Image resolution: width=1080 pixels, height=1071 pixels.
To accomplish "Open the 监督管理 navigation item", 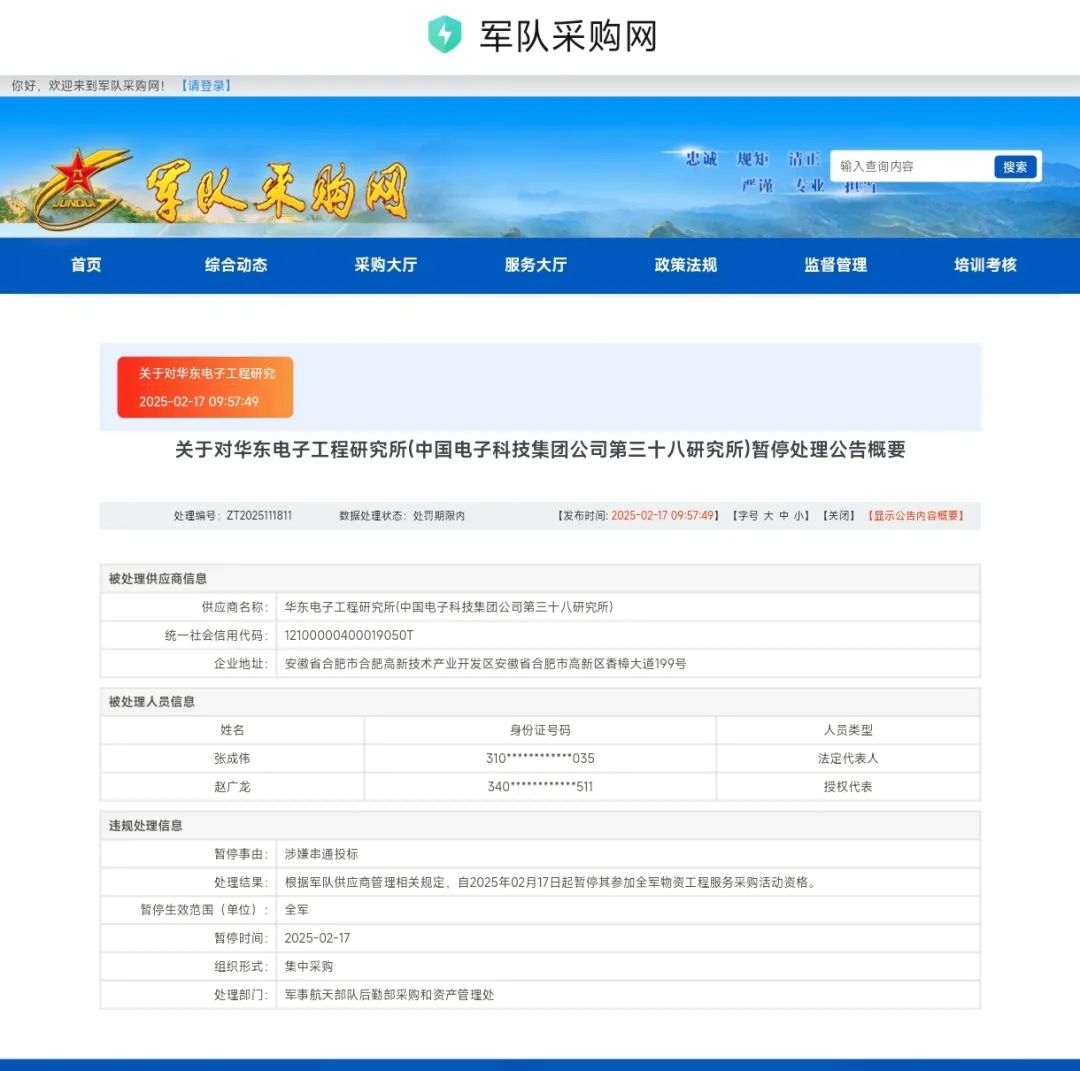I will pyautogui.click(x=835, y=265).
